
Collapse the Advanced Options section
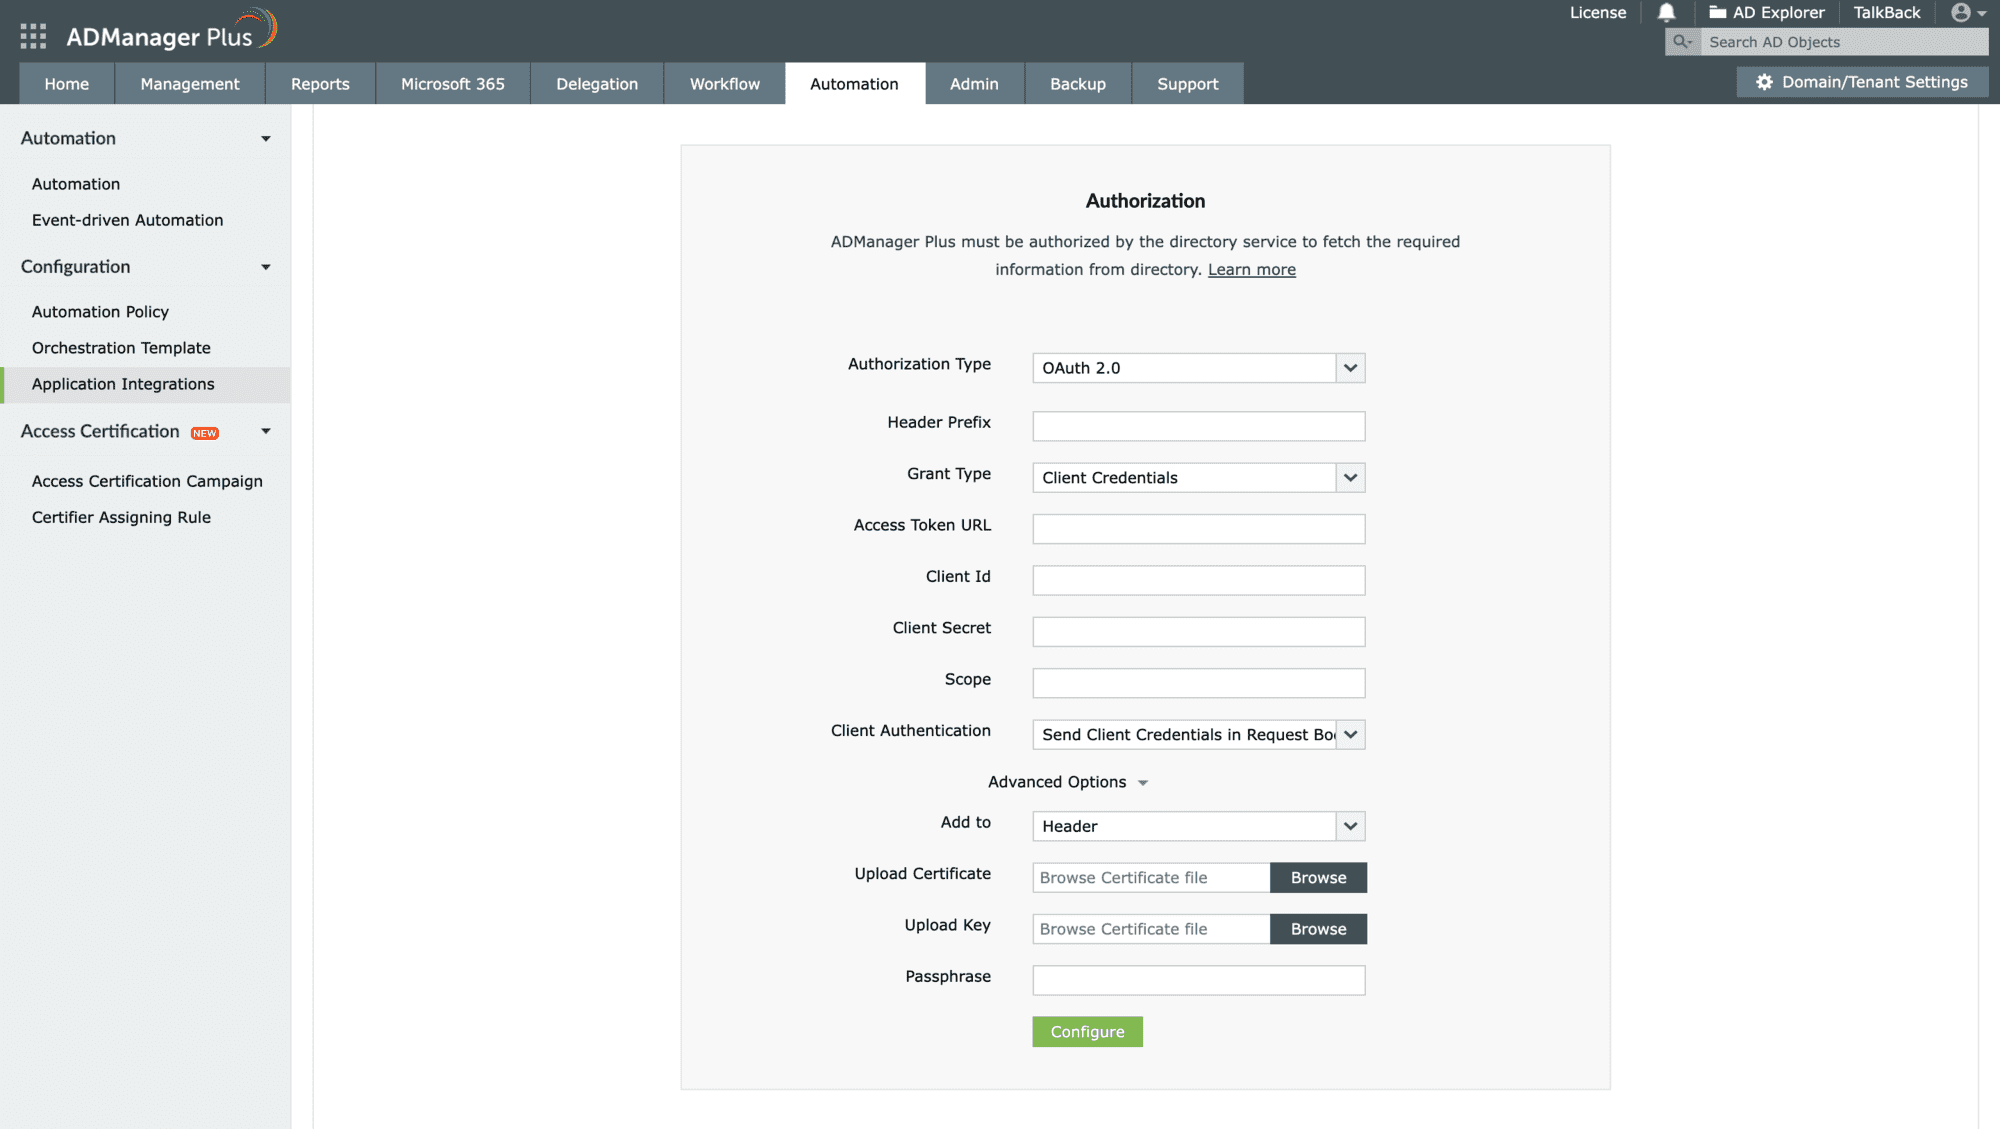pos(1143,783)
